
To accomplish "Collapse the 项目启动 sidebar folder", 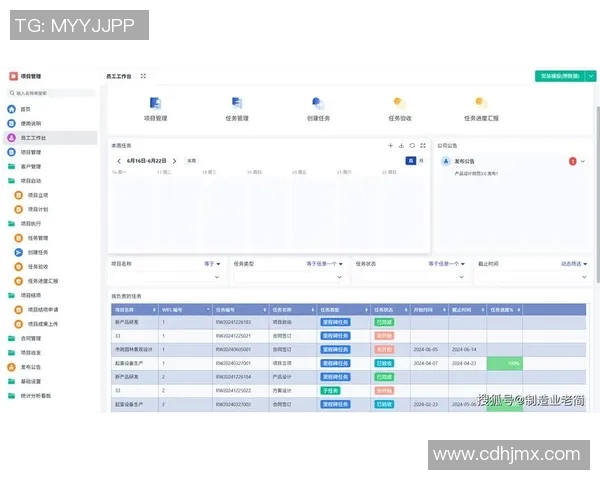I will point(24,181).
